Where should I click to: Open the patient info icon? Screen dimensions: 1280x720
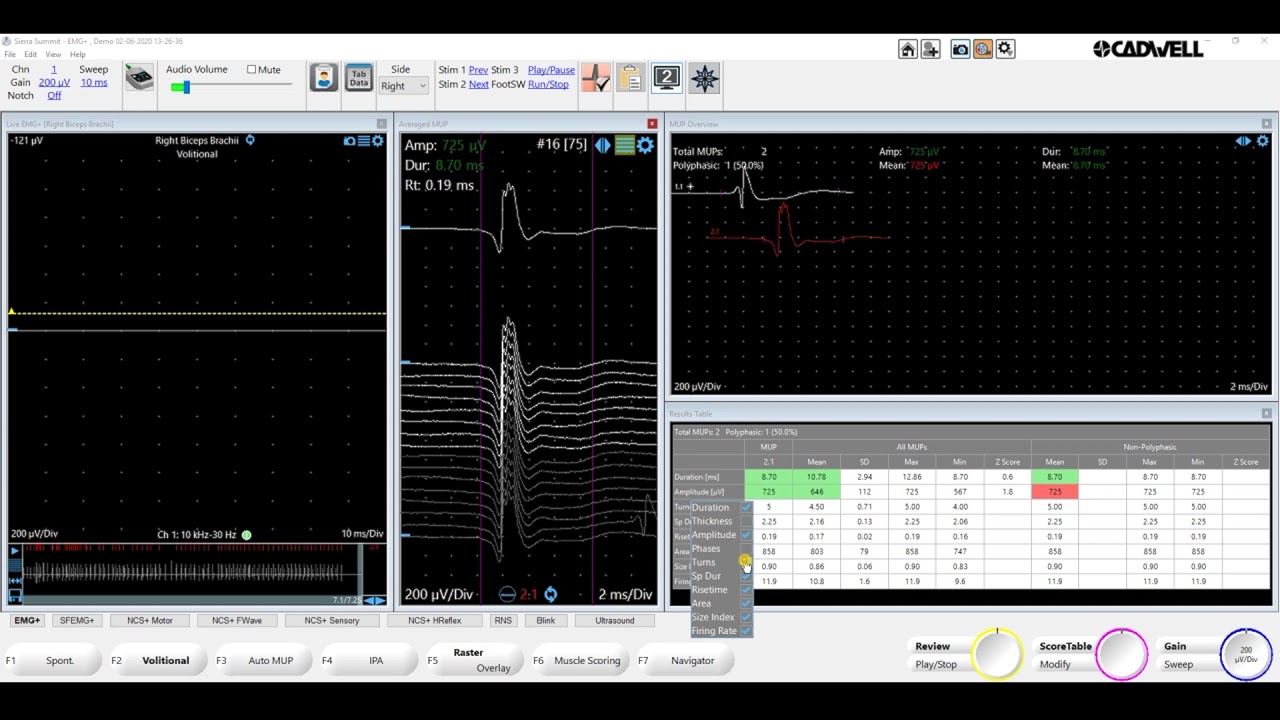(x=323, y=78)
